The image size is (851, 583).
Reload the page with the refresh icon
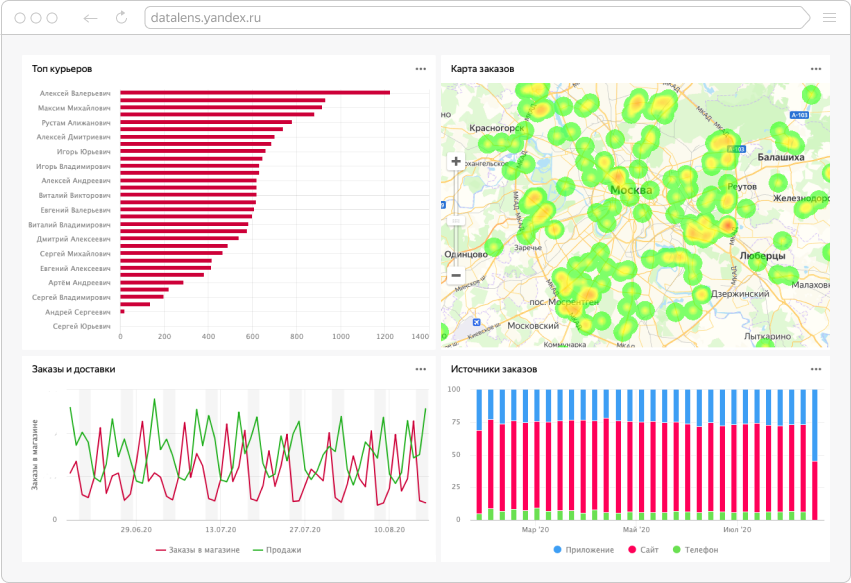tap(122, 18)
